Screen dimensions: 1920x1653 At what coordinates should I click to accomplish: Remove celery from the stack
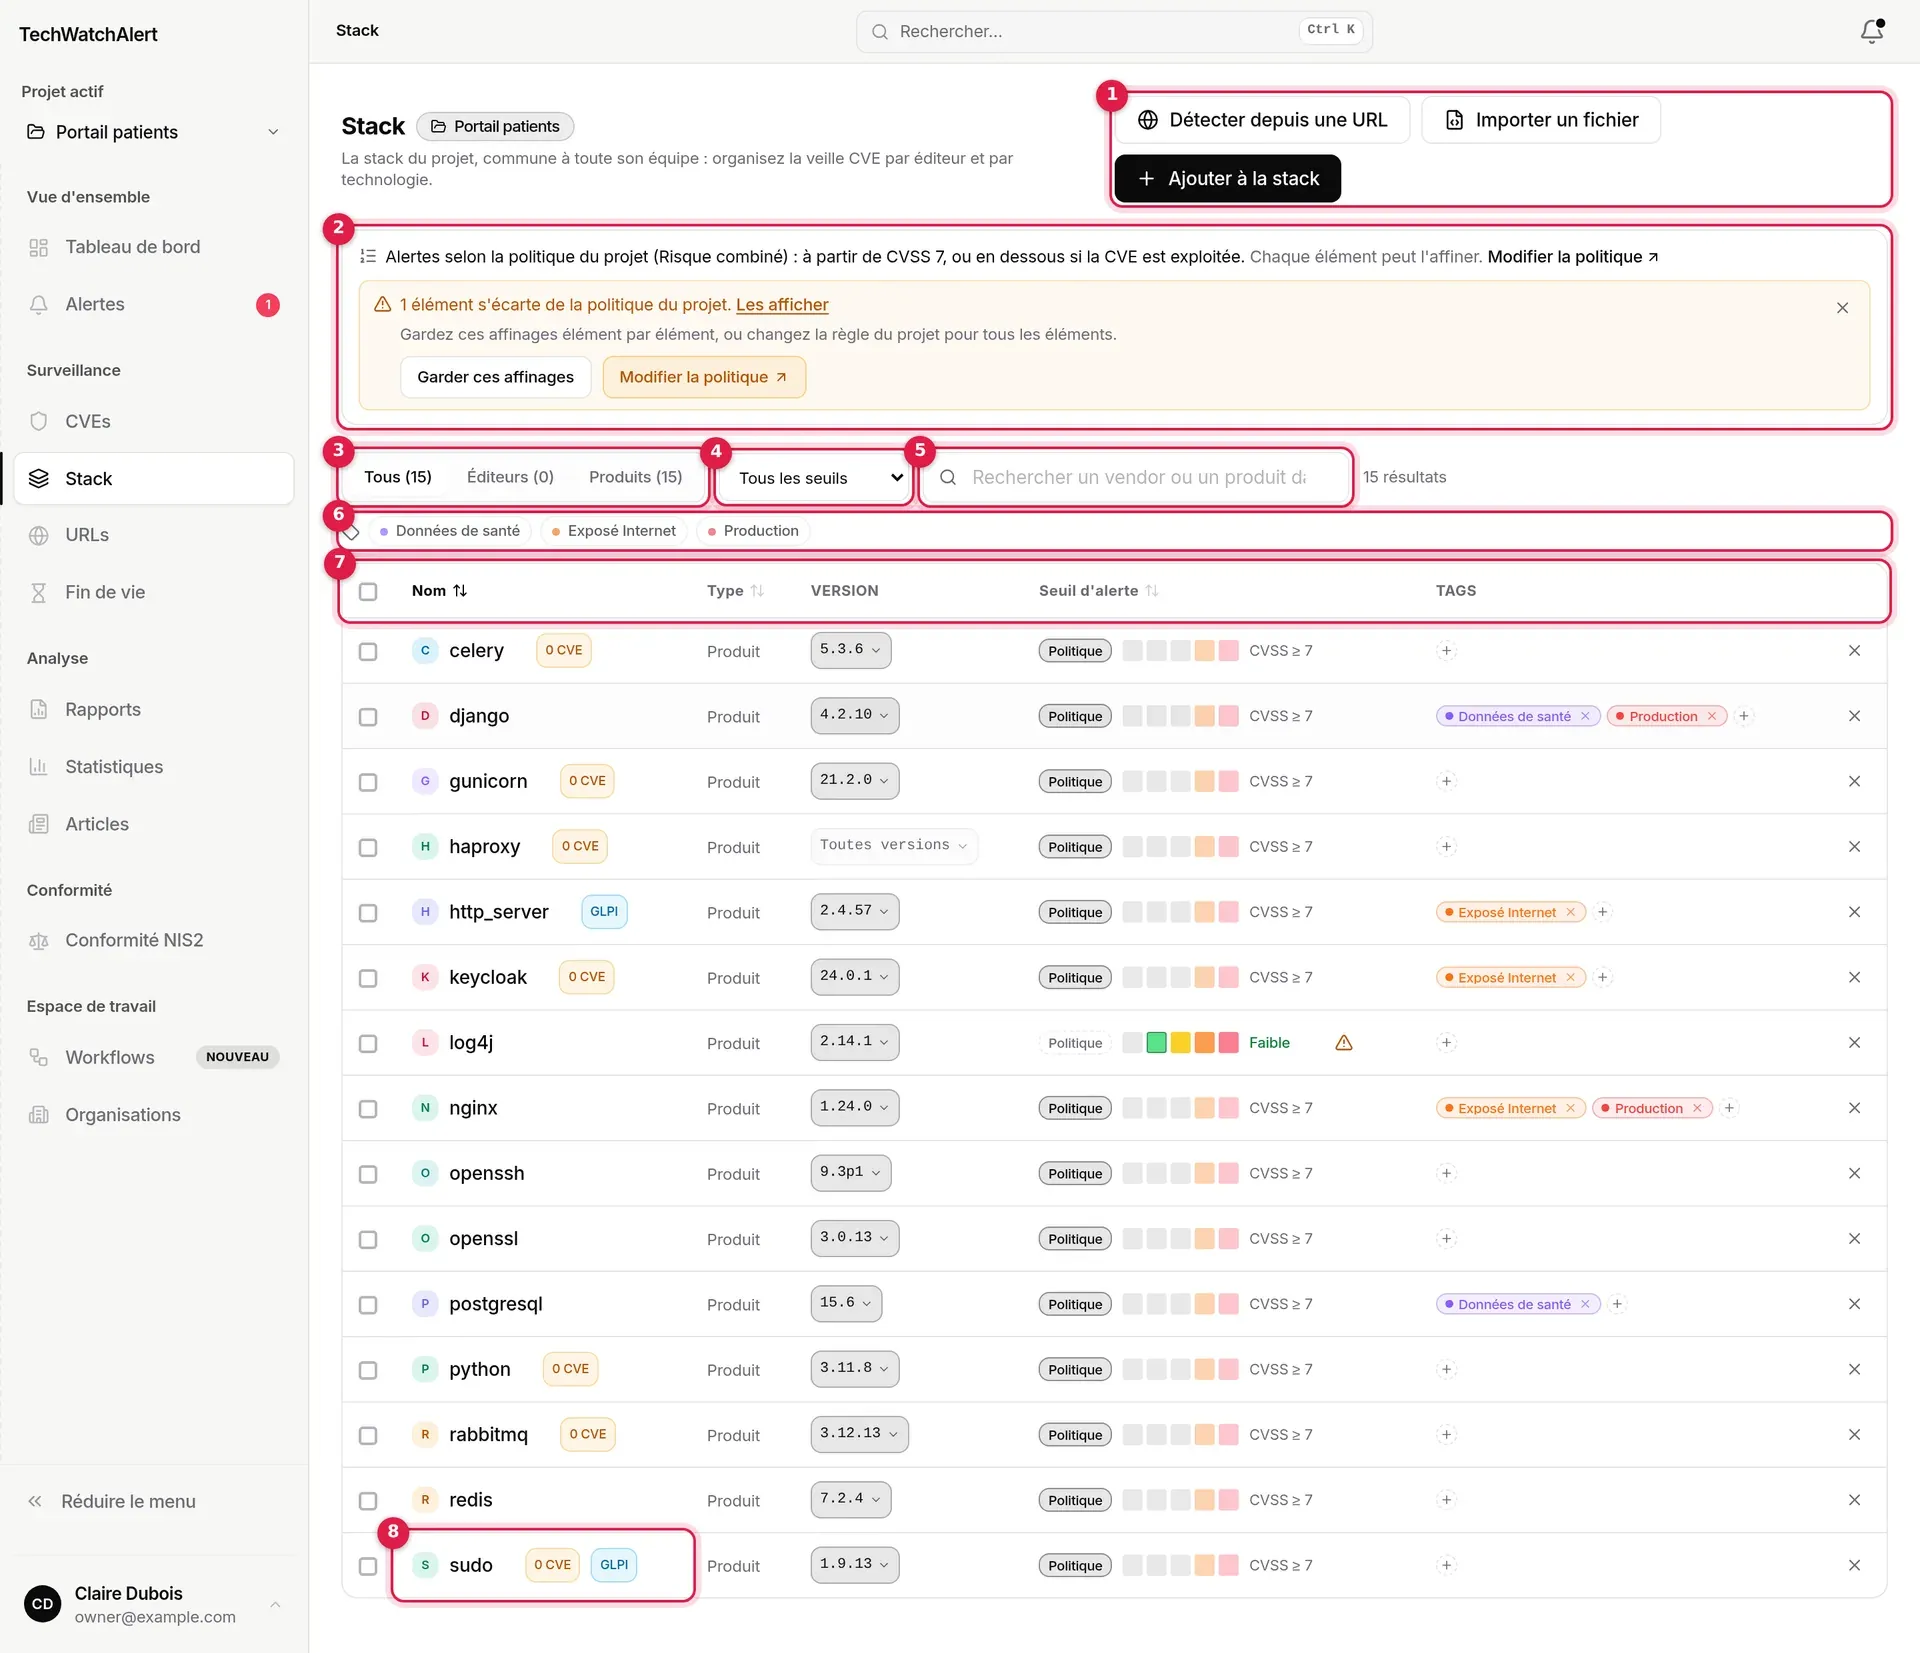click(x=1854, y=651)
